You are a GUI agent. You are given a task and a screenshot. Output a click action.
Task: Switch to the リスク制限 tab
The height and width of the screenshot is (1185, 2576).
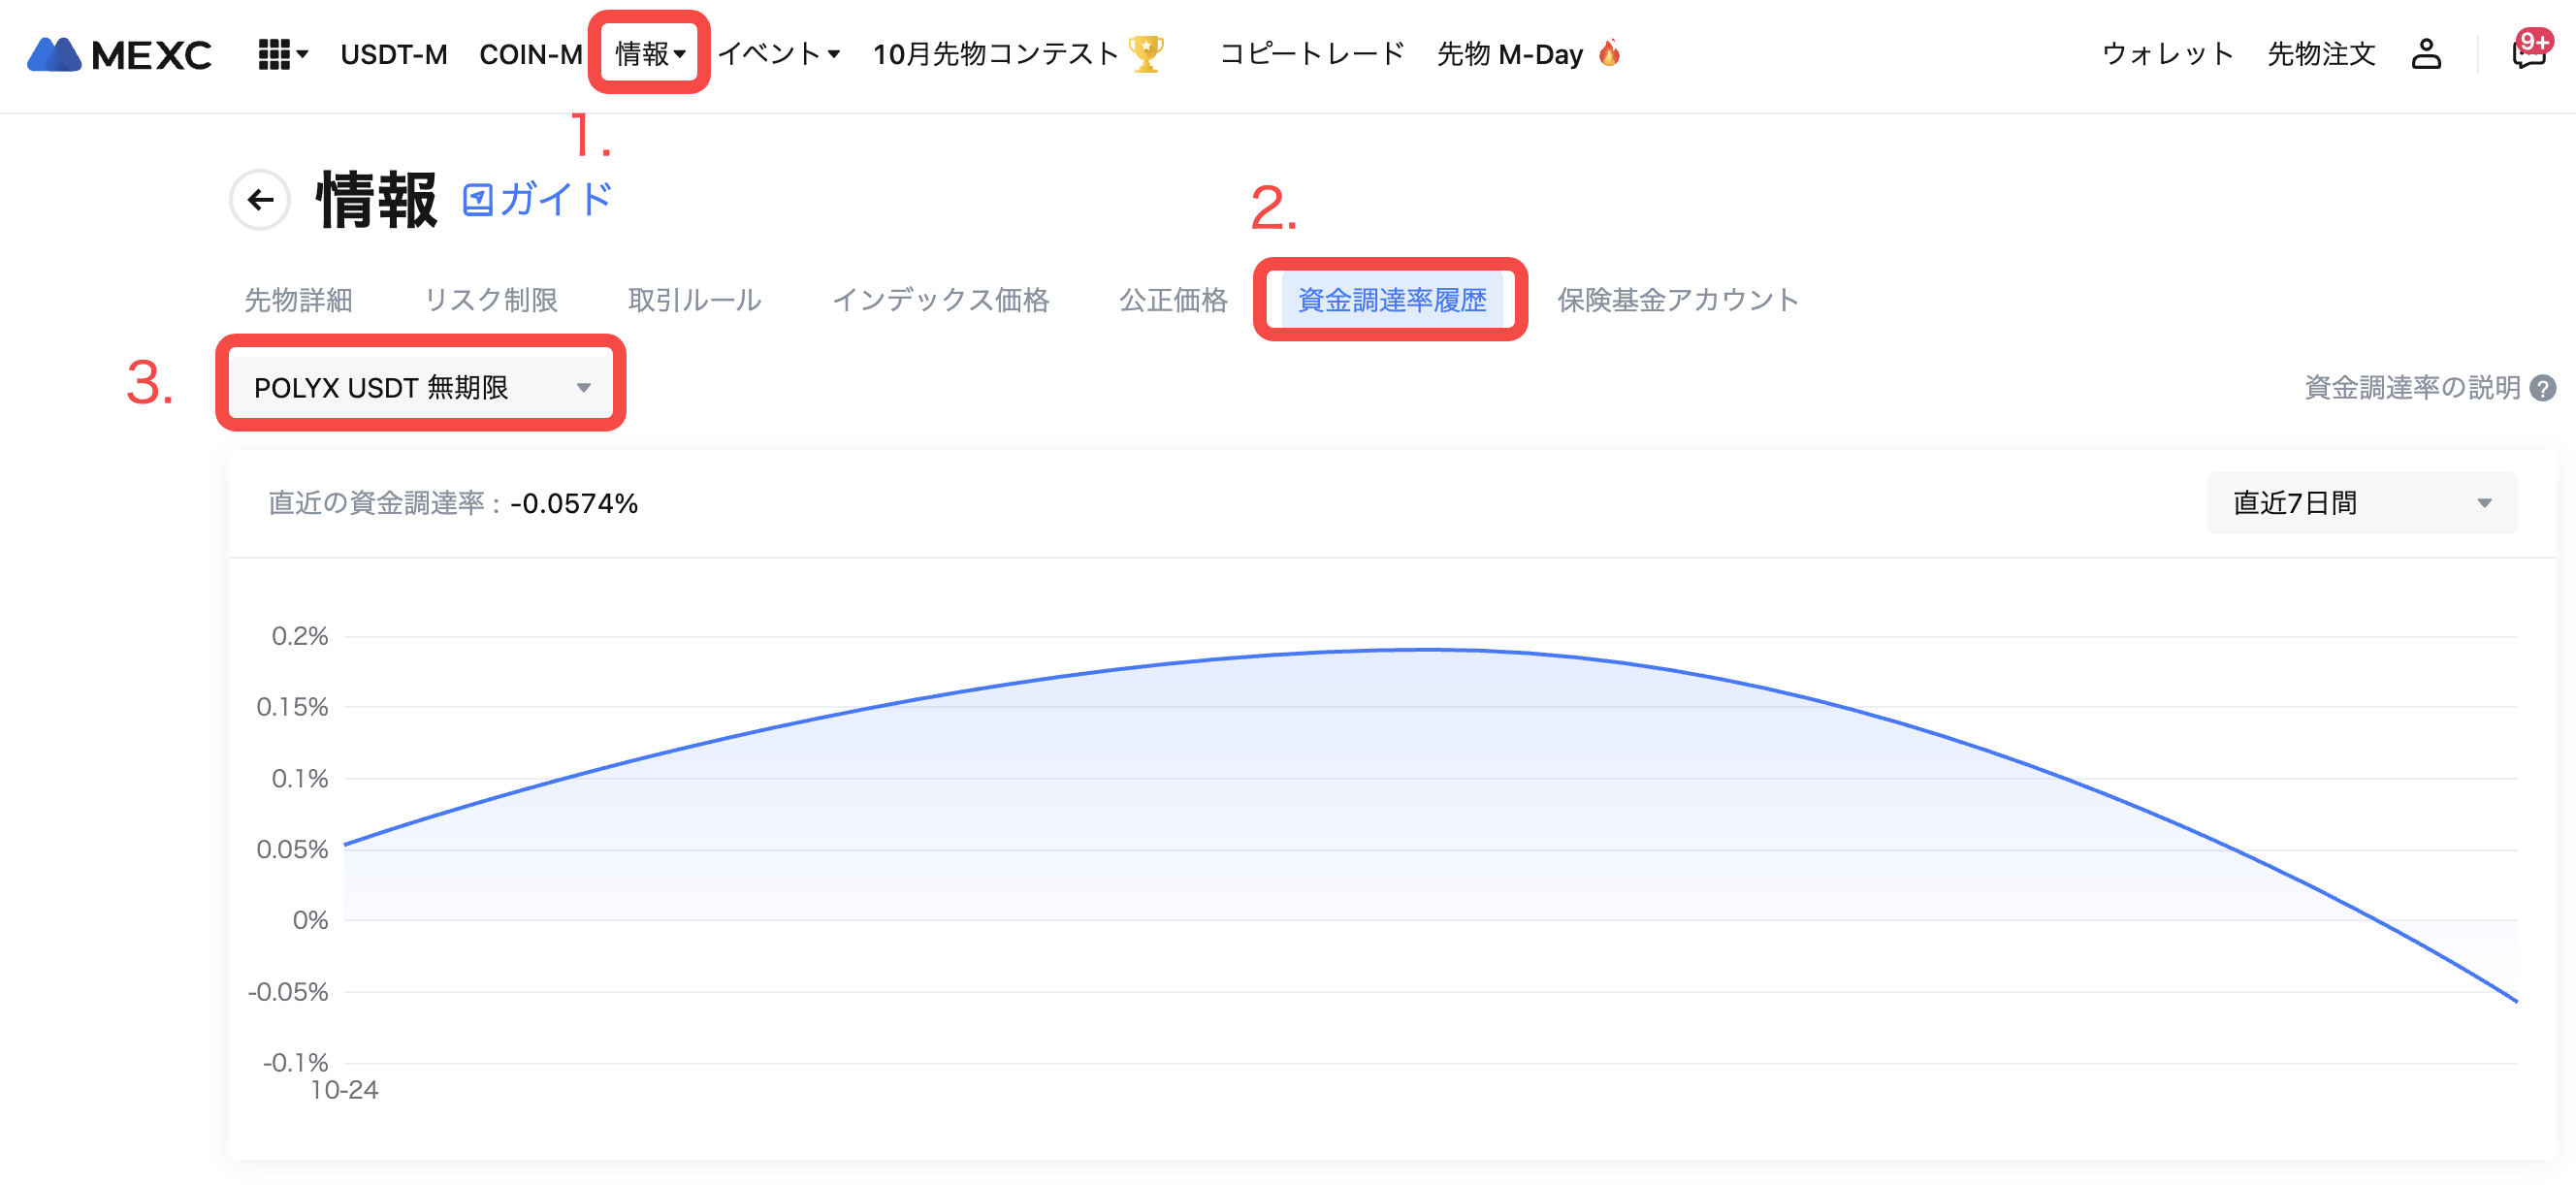coord(491,300)
